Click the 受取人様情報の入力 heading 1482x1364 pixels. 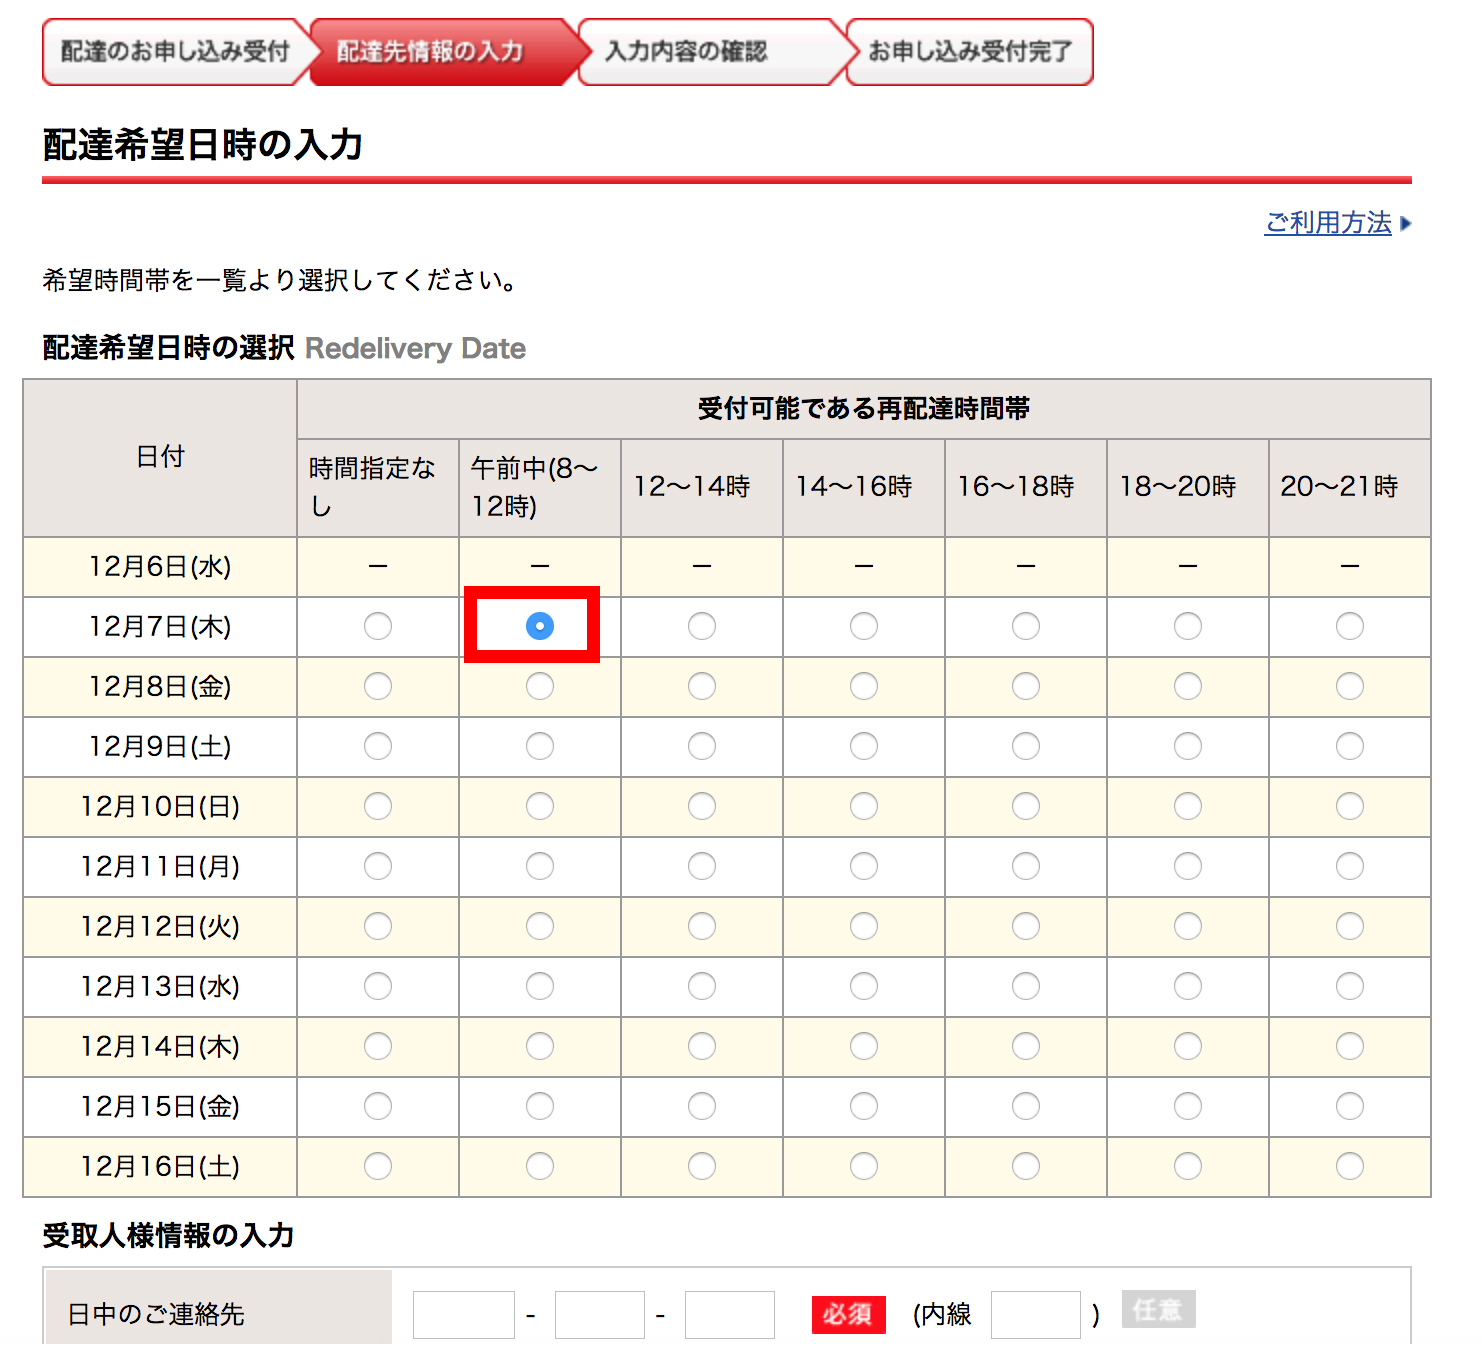168,1235
